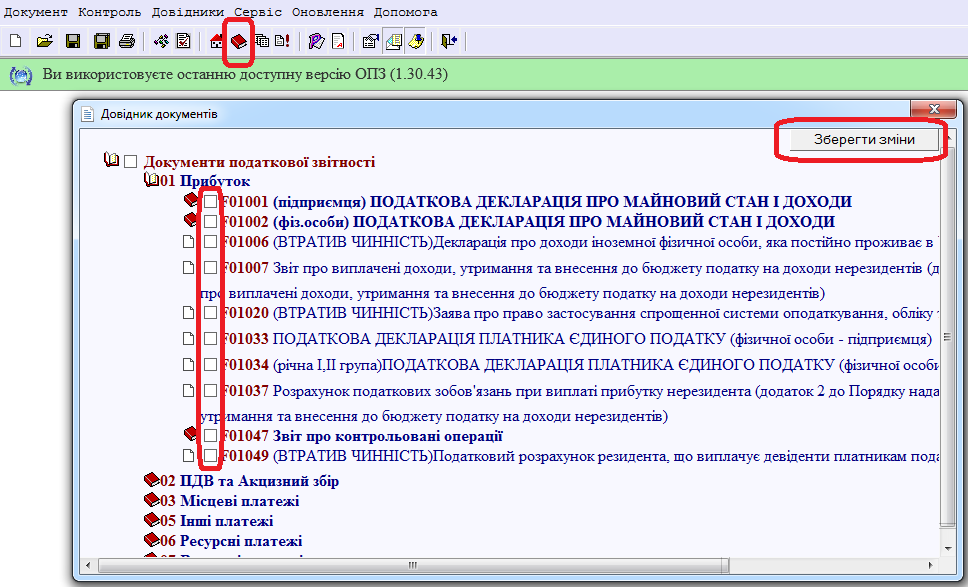Open the document directory red book icon

coord(239,41)
